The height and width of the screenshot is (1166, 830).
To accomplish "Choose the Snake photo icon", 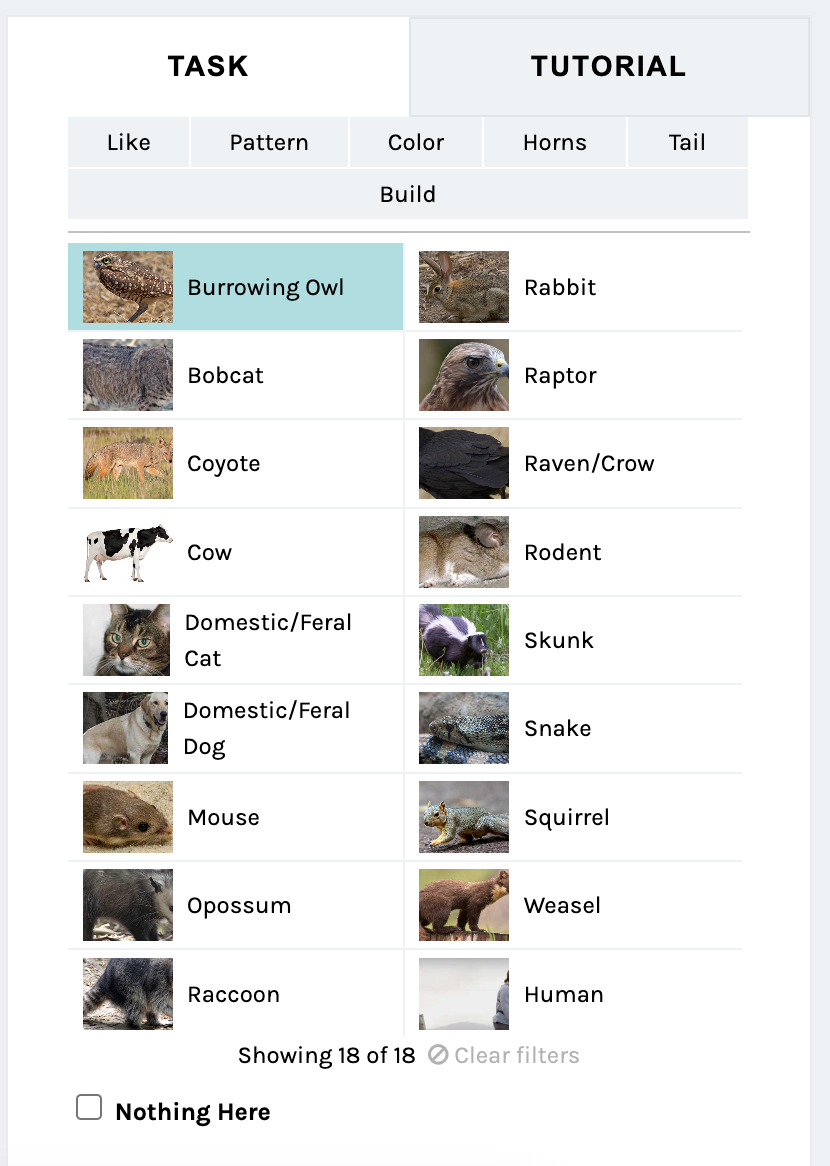I will coord(464,729).
